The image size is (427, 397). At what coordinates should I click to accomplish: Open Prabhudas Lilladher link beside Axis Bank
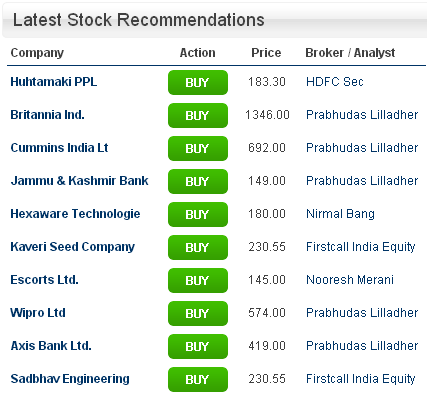tap(362, 346)
